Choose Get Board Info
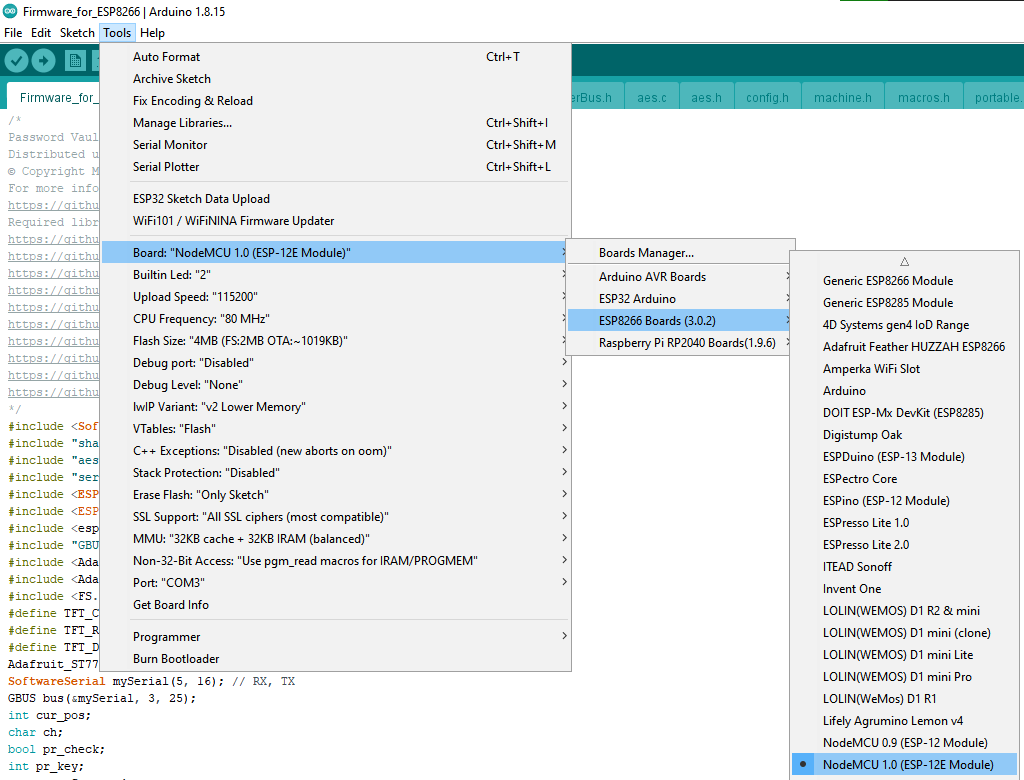This screenshot has width=1024, height=780. (x=336, y=605)
